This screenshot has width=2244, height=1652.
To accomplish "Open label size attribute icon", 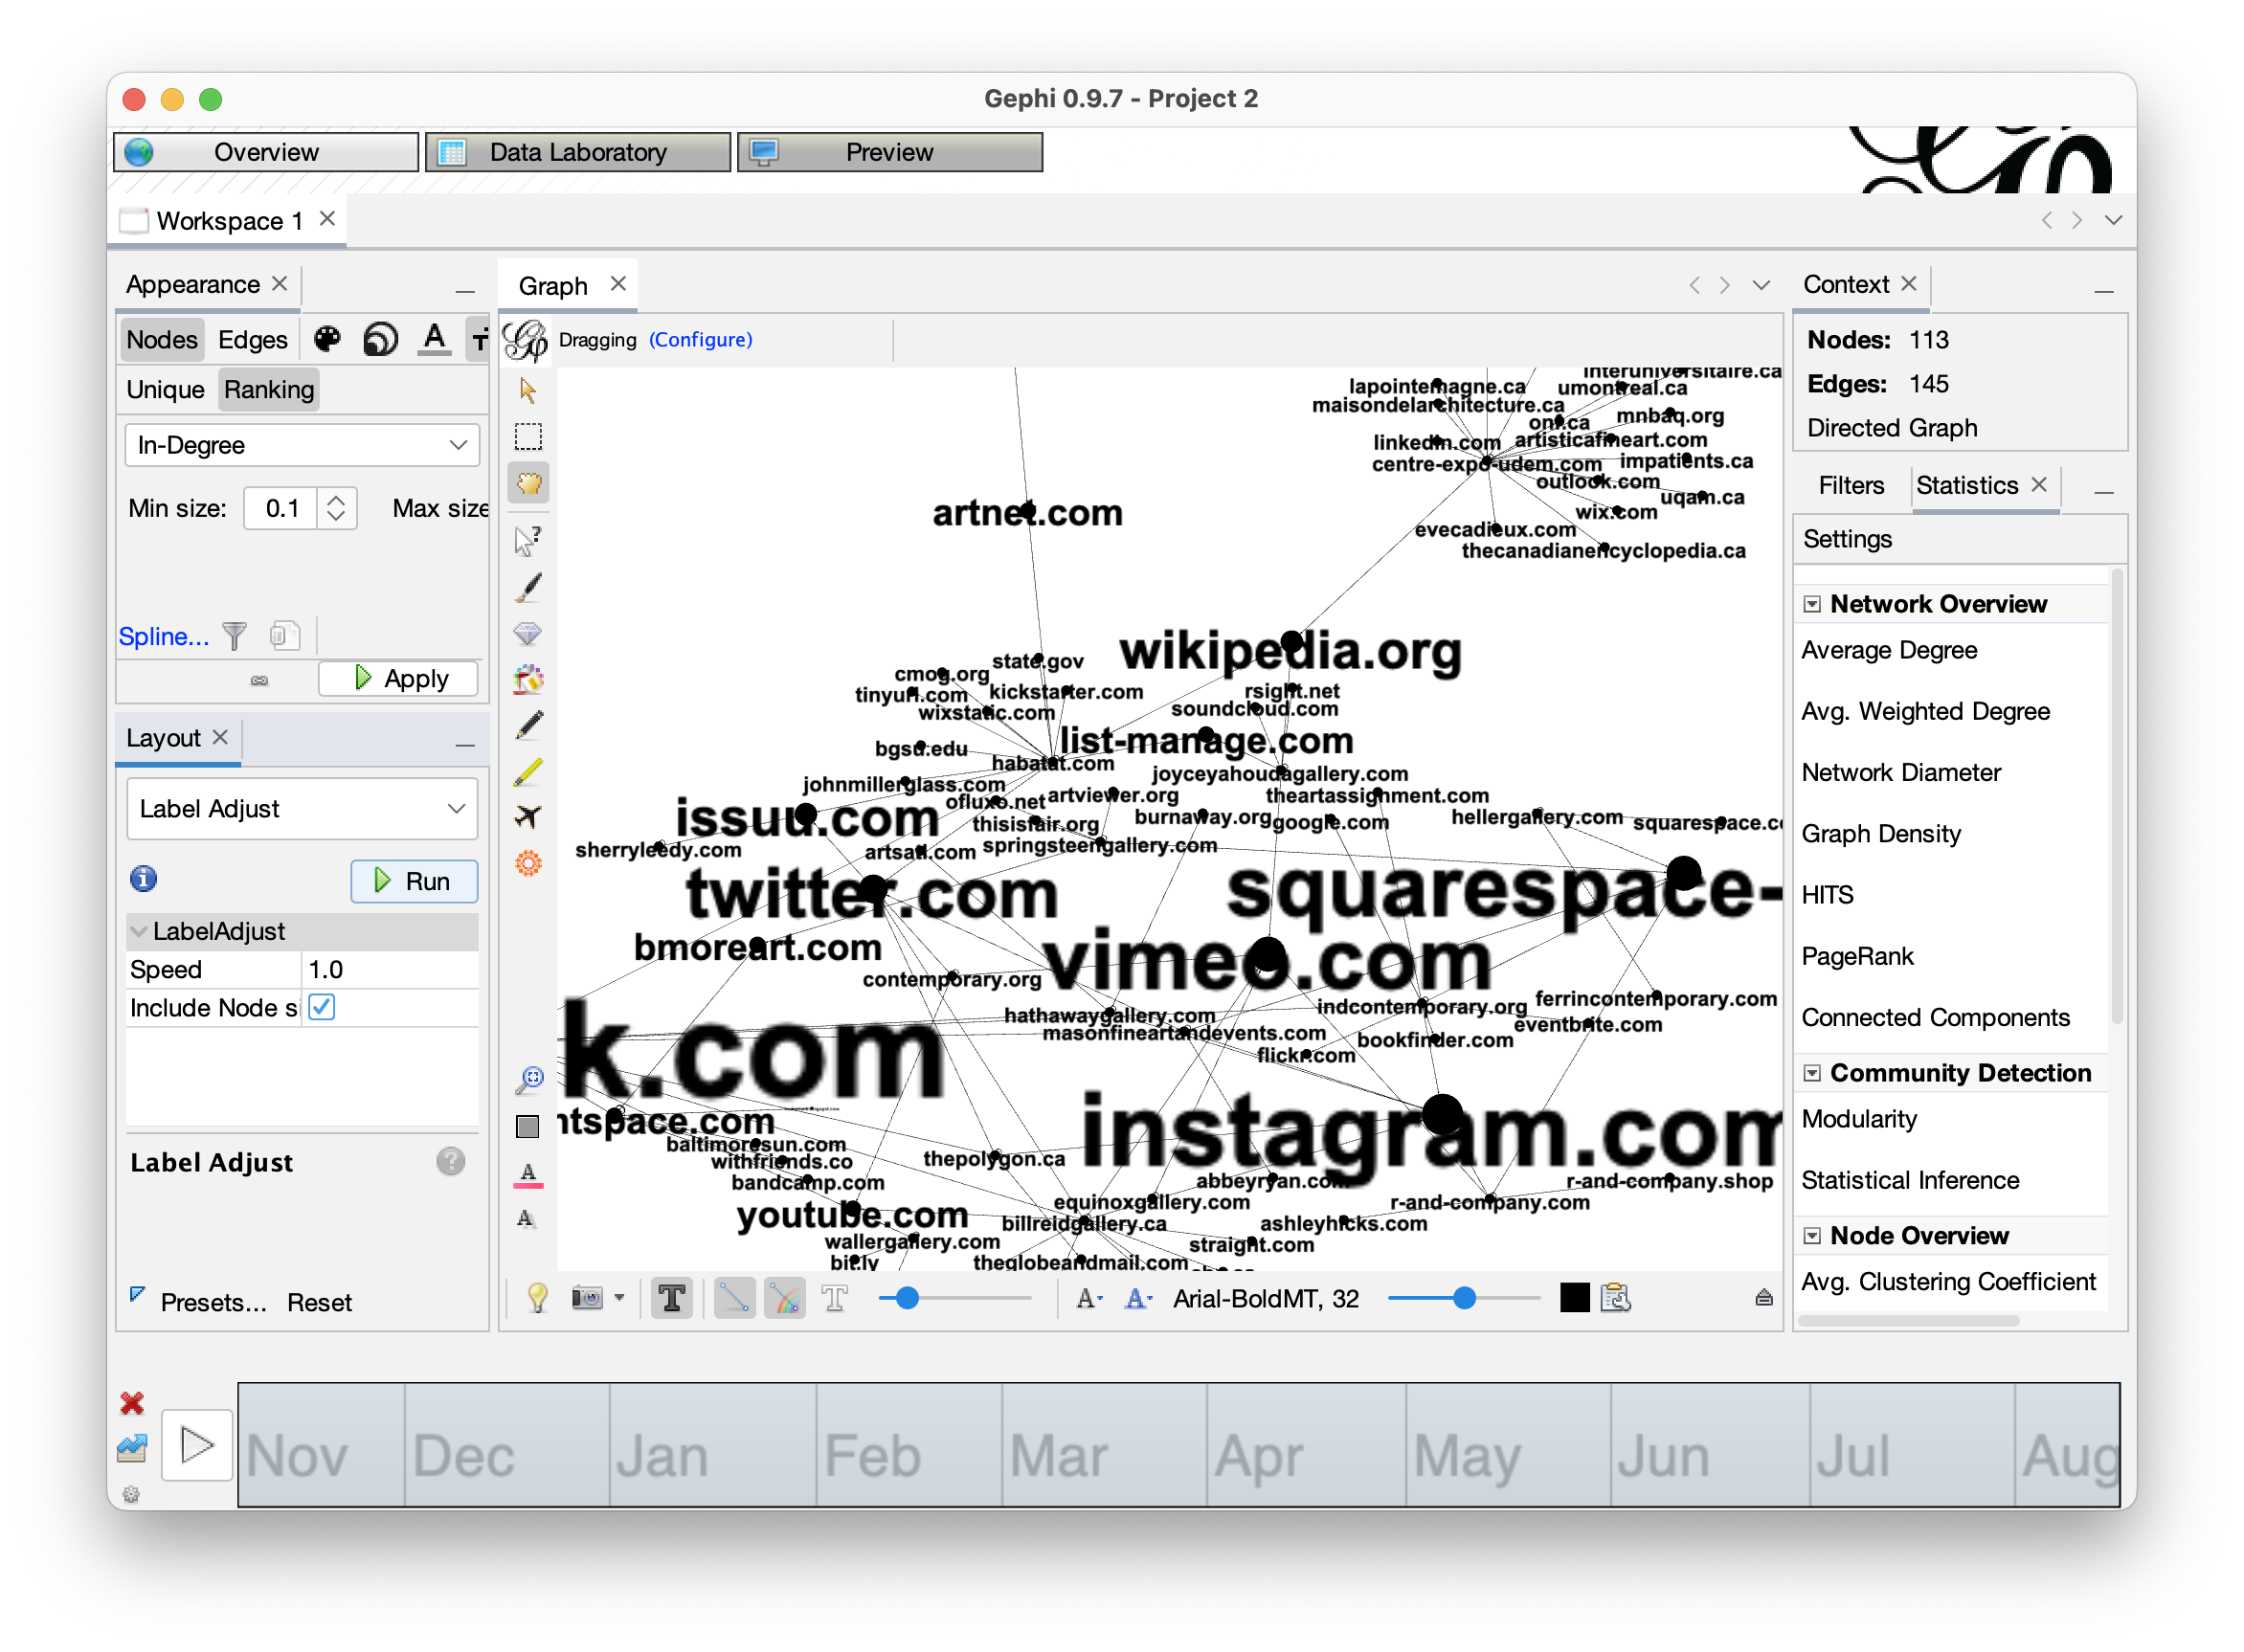I will (480, 340).
